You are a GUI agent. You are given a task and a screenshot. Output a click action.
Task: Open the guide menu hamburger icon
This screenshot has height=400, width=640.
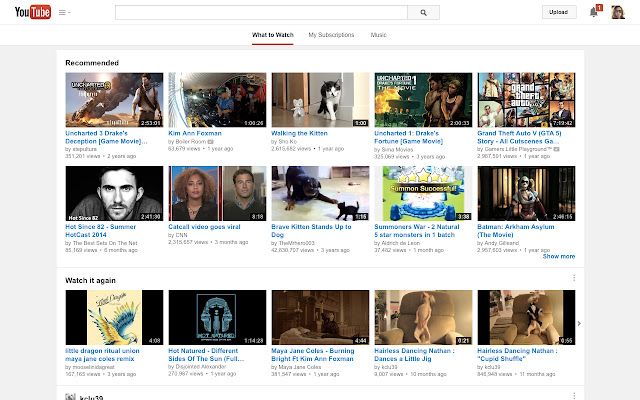click(64, 13)
